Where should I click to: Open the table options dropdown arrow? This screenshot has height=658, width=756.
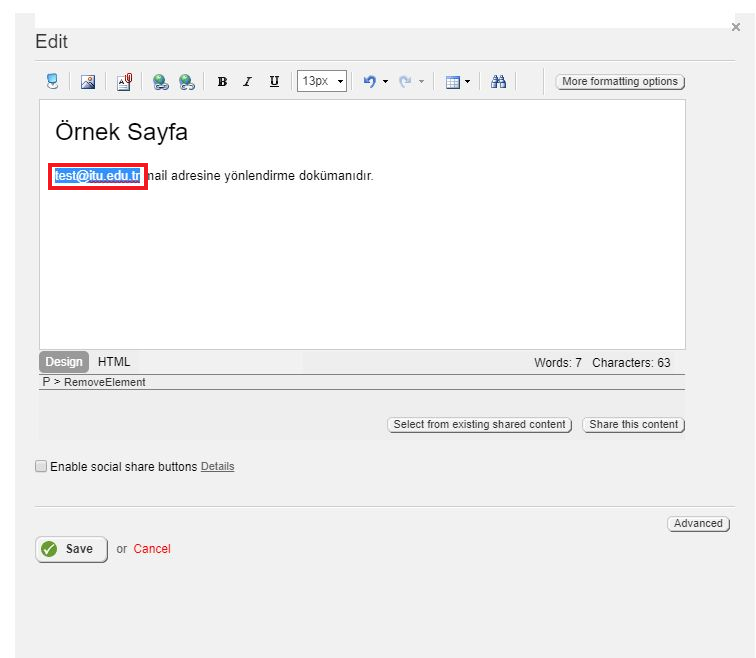(467, 81)
